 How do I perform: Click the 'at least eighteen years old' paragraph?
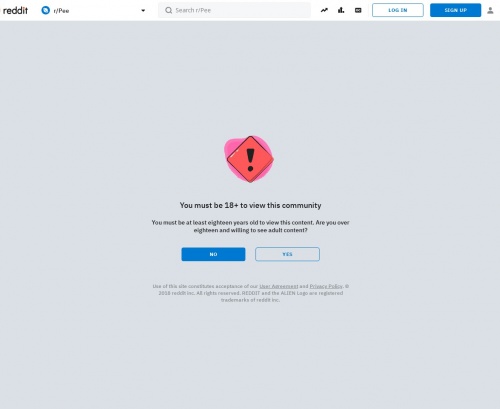(250, 226)
